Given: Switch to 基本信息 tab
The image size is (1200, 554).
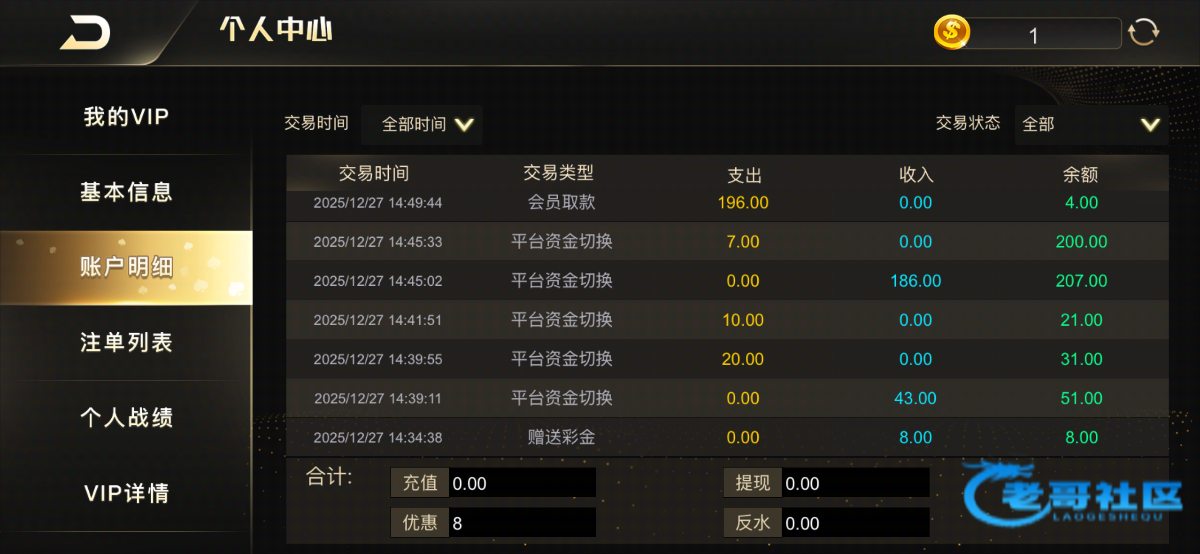Looking at the screenshot, I should click(x=126, y=192).
